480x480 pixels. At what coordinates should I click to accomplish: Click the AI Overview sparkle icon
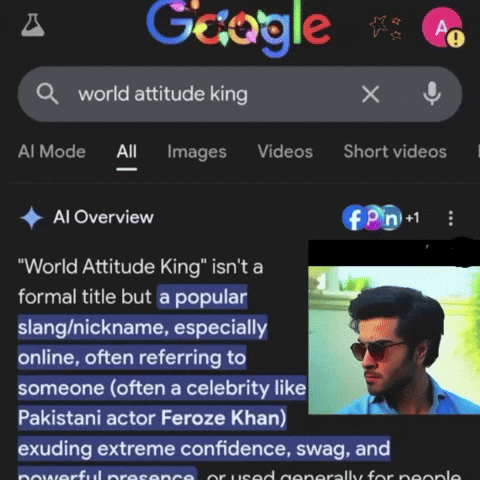click(32, 218)
